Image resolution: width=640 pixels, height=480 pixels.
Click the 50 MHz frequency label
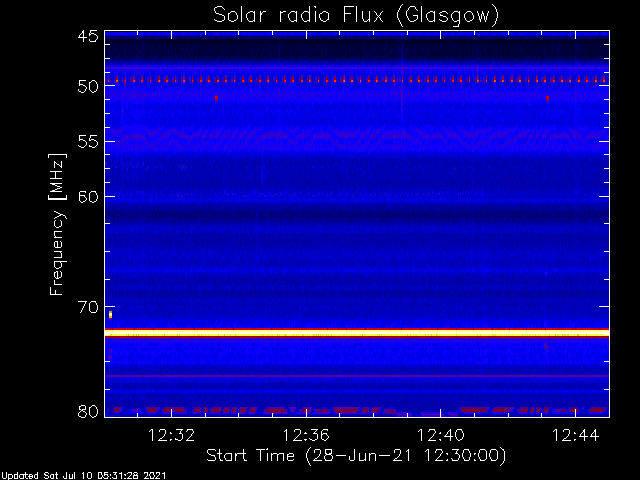88,87
